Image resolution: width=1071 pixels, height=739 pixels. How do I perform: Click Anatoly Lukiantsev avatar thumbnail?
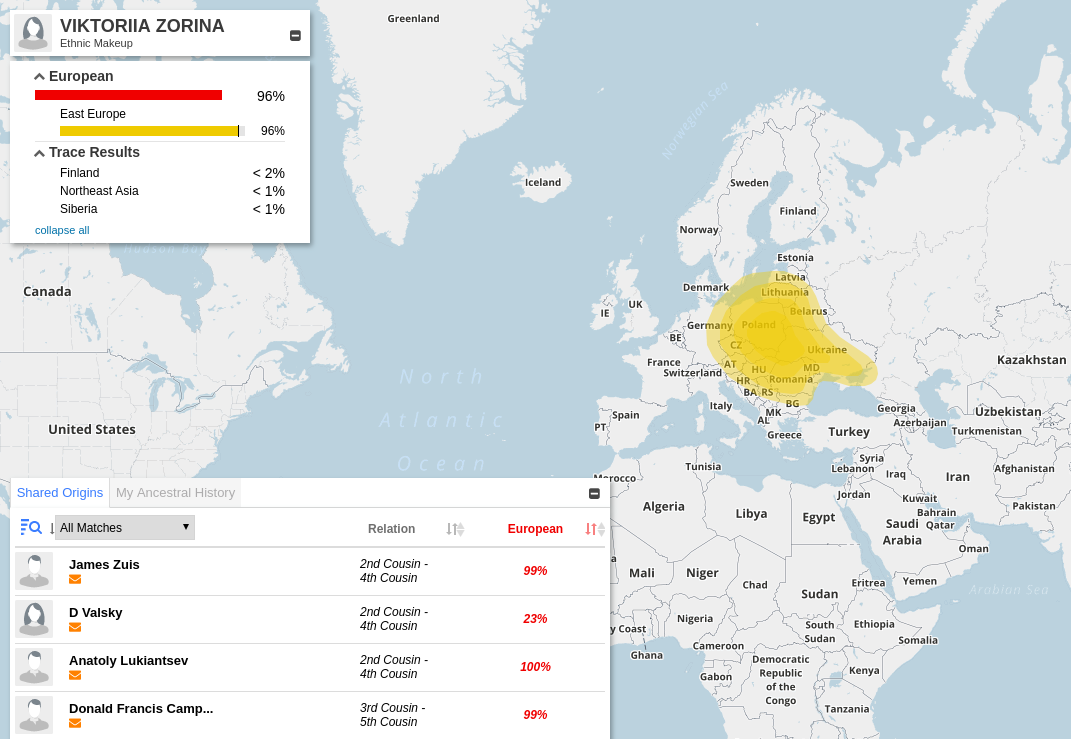(x=34, y=667)
